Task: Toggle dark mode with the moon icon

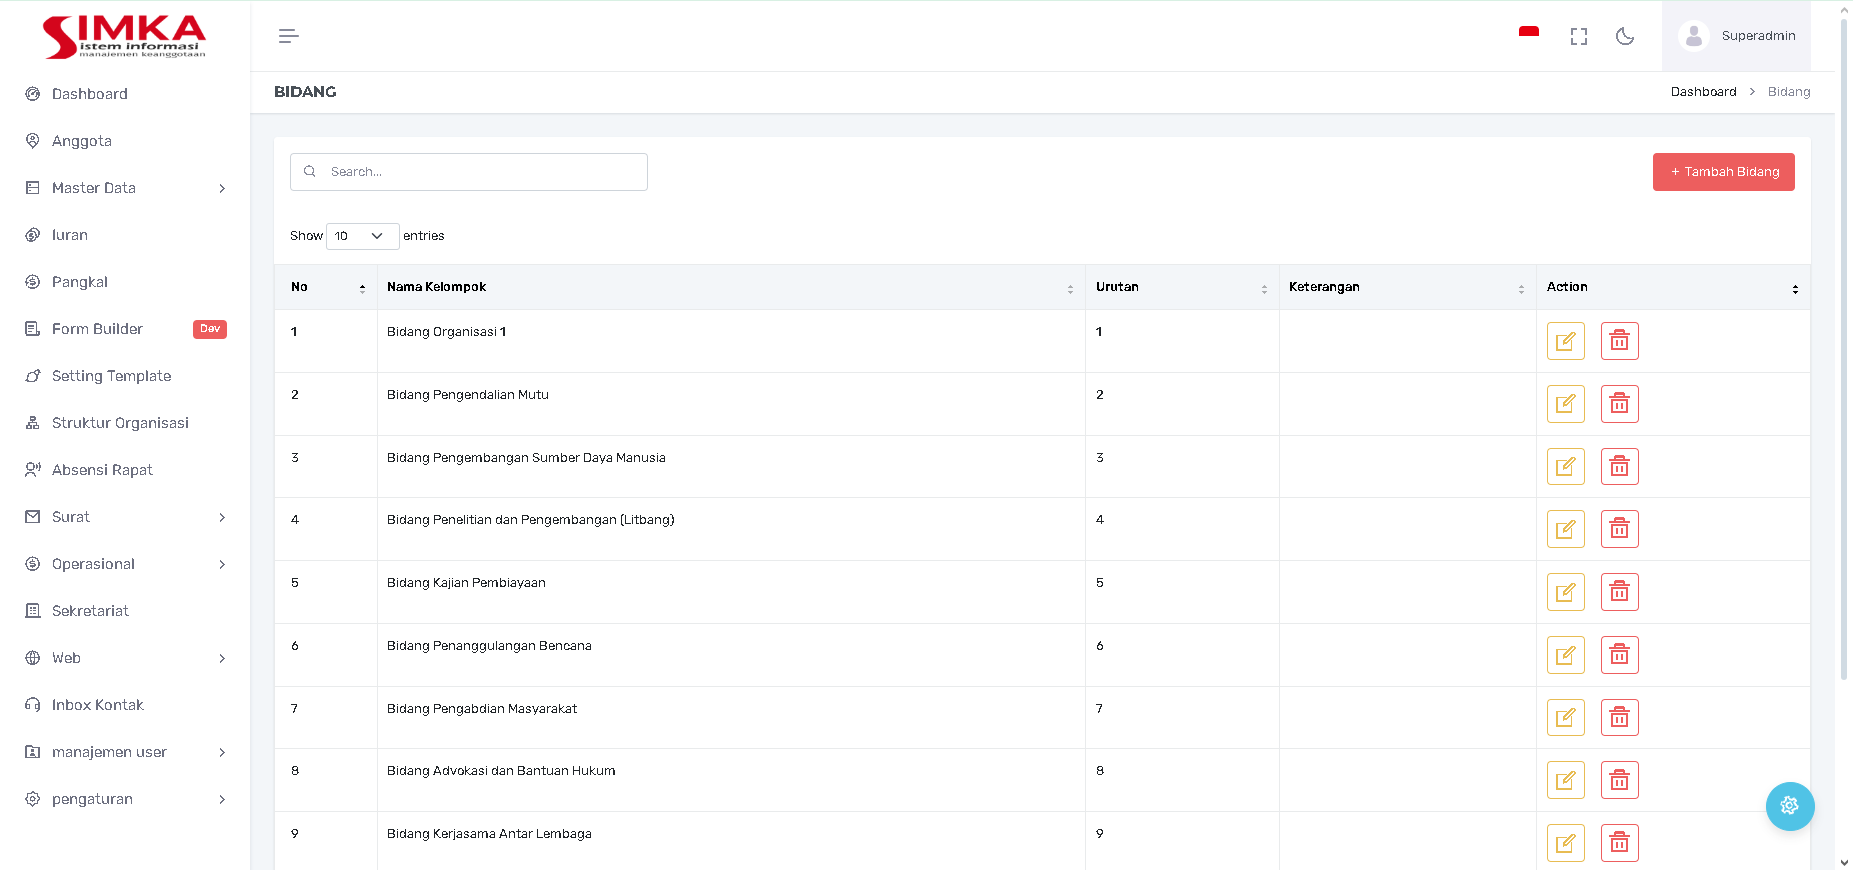Action: (x=1625, y=37)
